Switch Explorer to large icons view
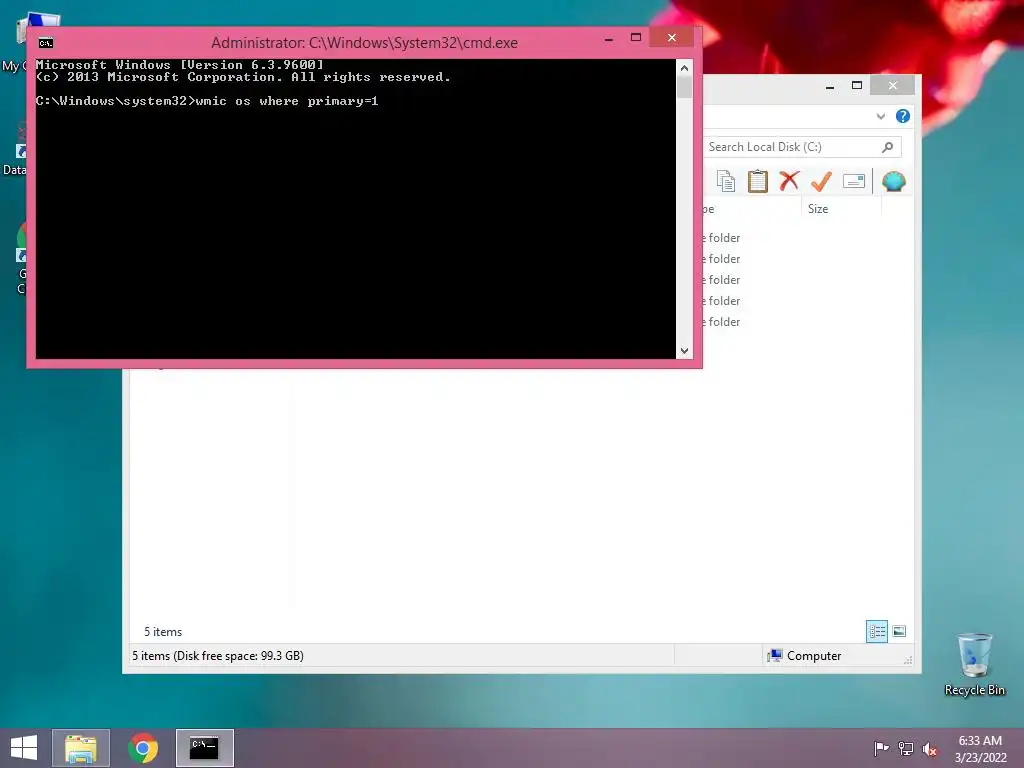Image resolution: width=1024 pixels, height=768 pixels. [899, 631]
